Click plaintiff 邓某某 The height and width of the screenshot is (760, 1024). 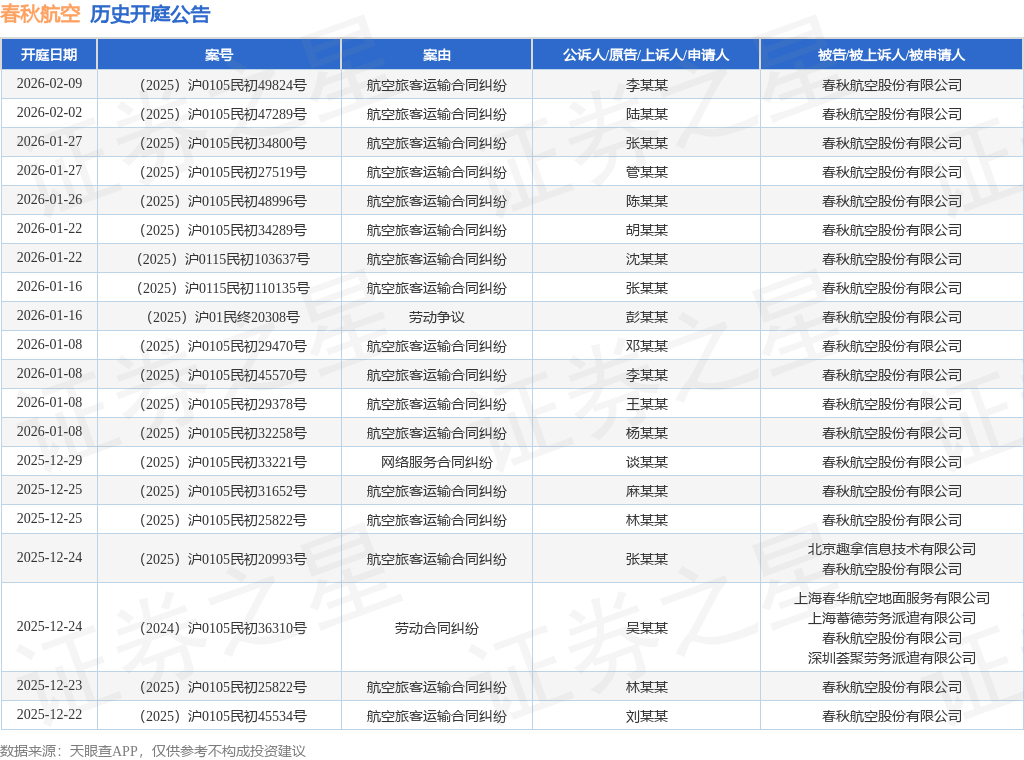pyautogui.click(x=647, y=346)
